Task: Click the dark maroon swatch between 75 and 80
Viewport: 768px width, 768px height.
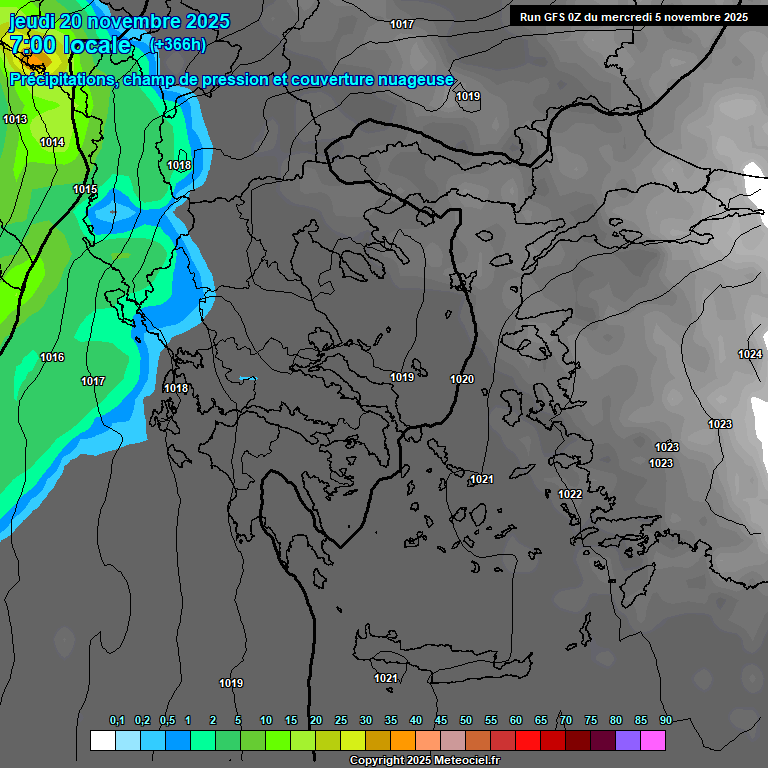Action: coord(602,740)
